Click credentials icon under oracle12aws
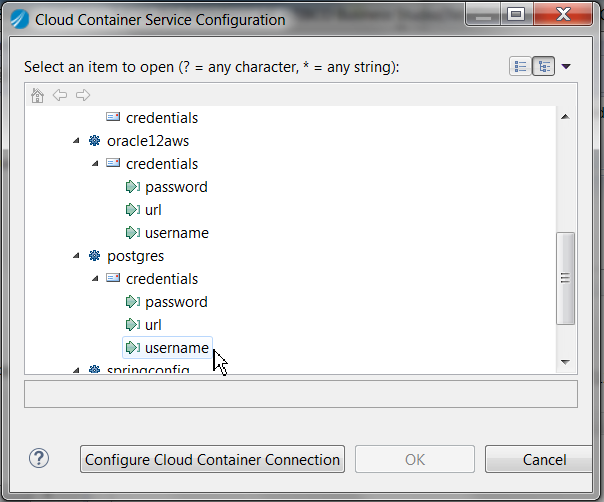The image size is (604, 502). coord(113,163)
